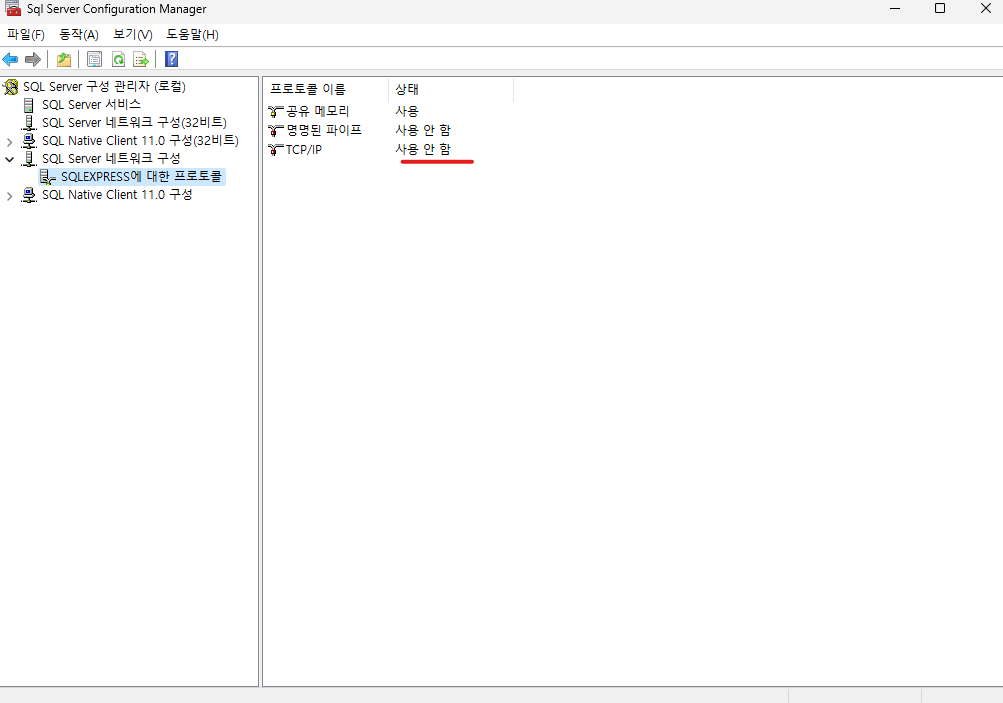The height and width of the screenshot is (703, 1003).
Task: Click the Properties toolbar icon
Action: click(x=95, y=59)
